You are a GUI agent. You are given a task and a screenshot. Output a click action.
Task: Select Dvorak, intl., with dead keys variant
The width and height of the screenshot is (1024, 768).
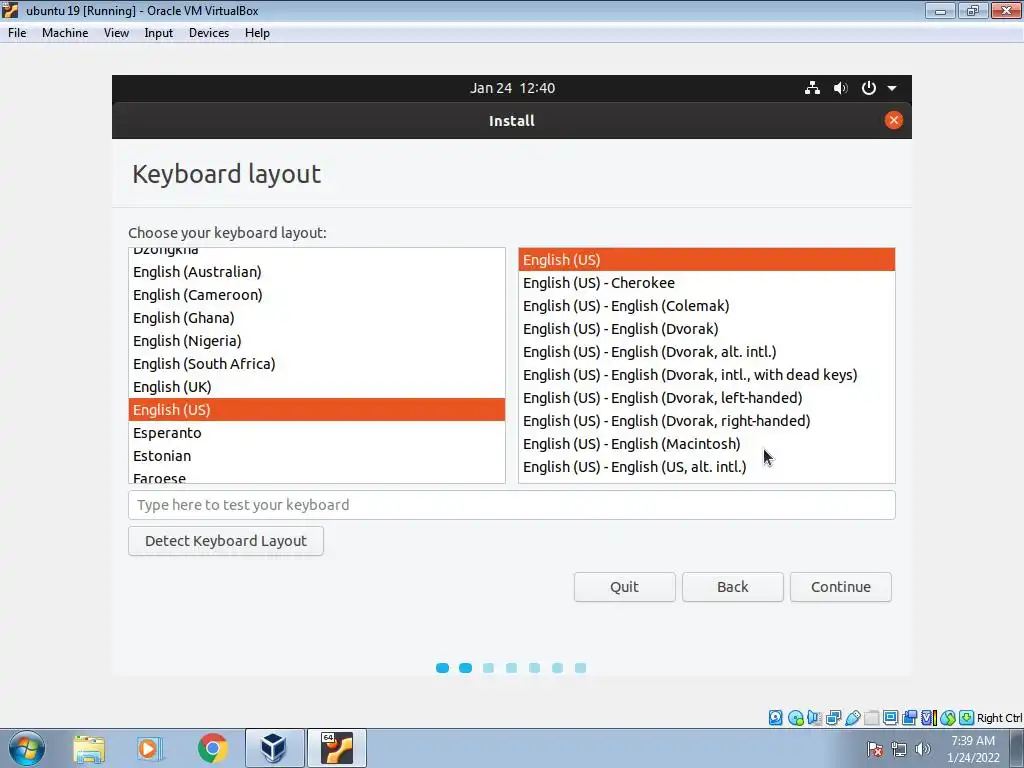pos(707,375)
